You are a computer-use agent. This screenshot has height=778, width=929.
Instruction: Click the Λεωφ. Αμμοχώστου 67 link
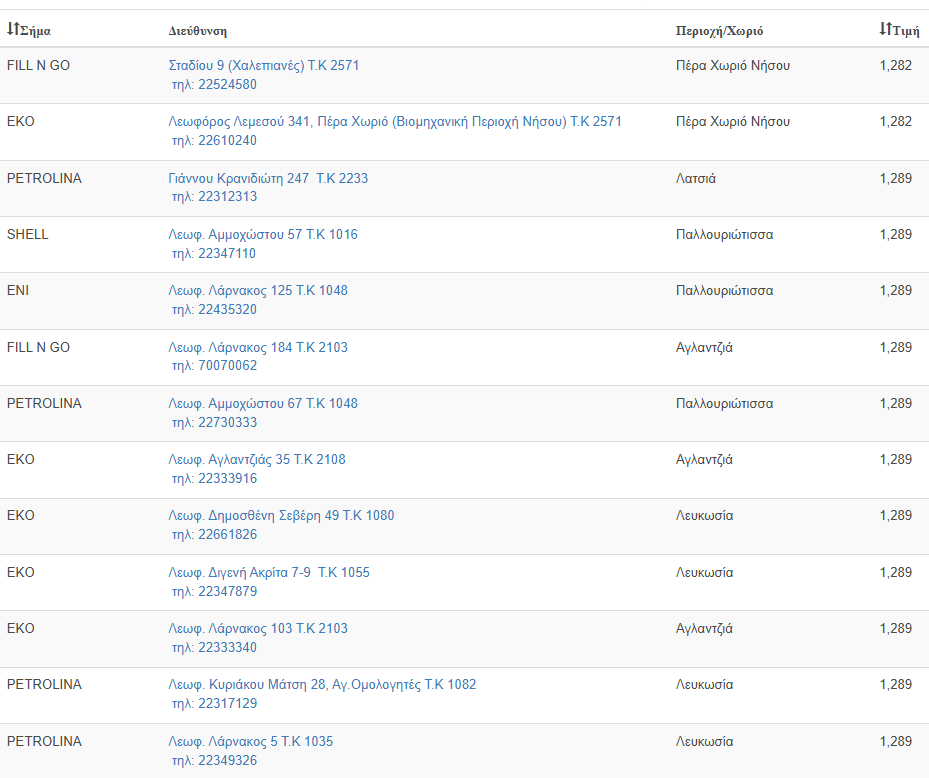click(263, 404)
